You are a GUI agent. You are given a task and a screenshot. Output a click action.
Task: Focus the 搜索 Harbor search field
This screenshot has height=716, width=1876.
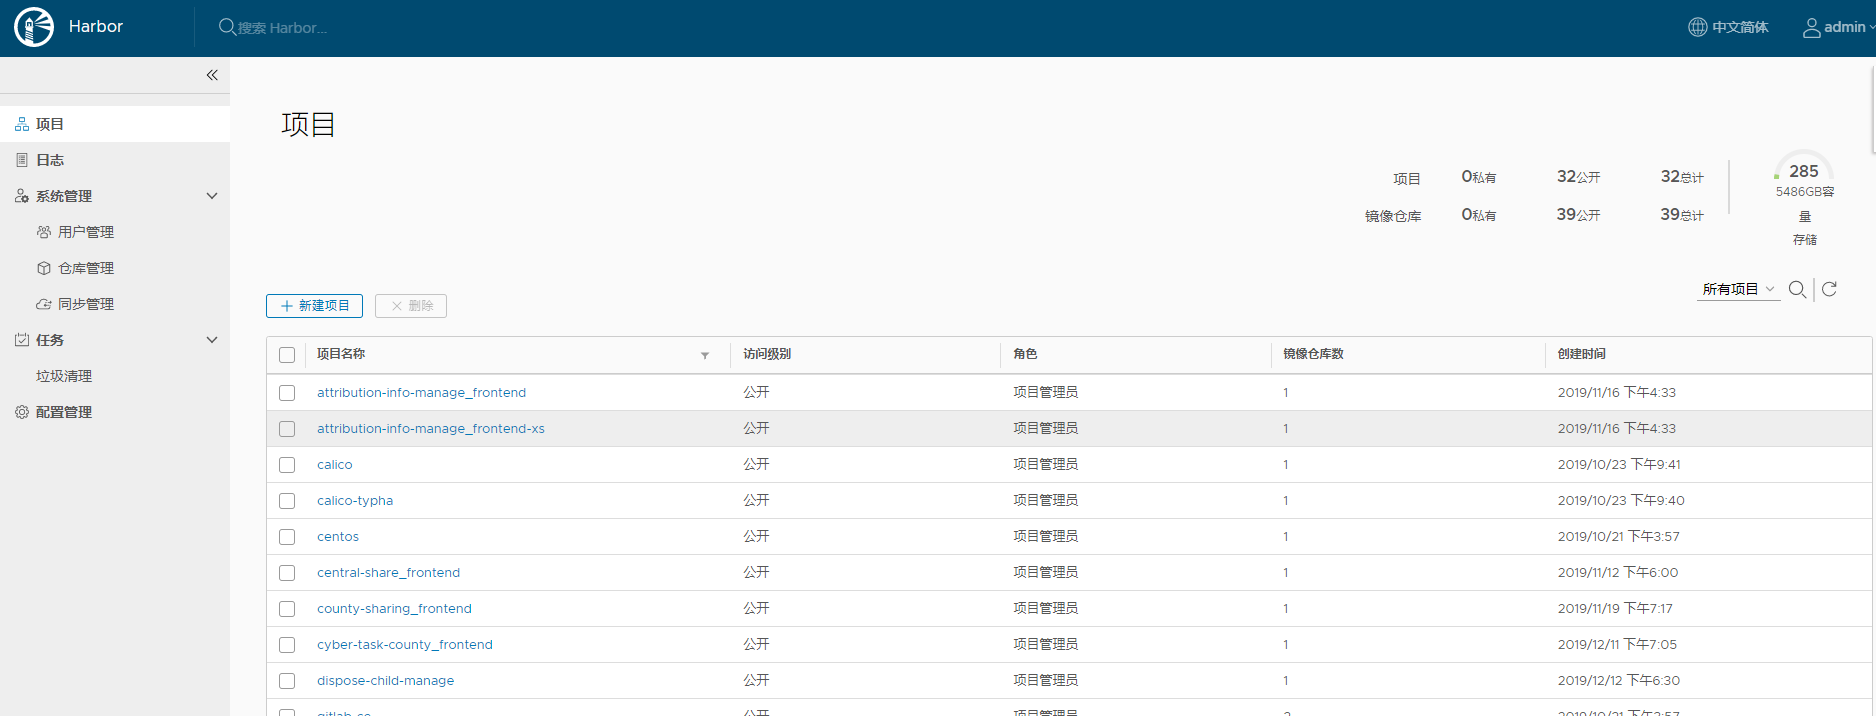[x=283, y=28]
